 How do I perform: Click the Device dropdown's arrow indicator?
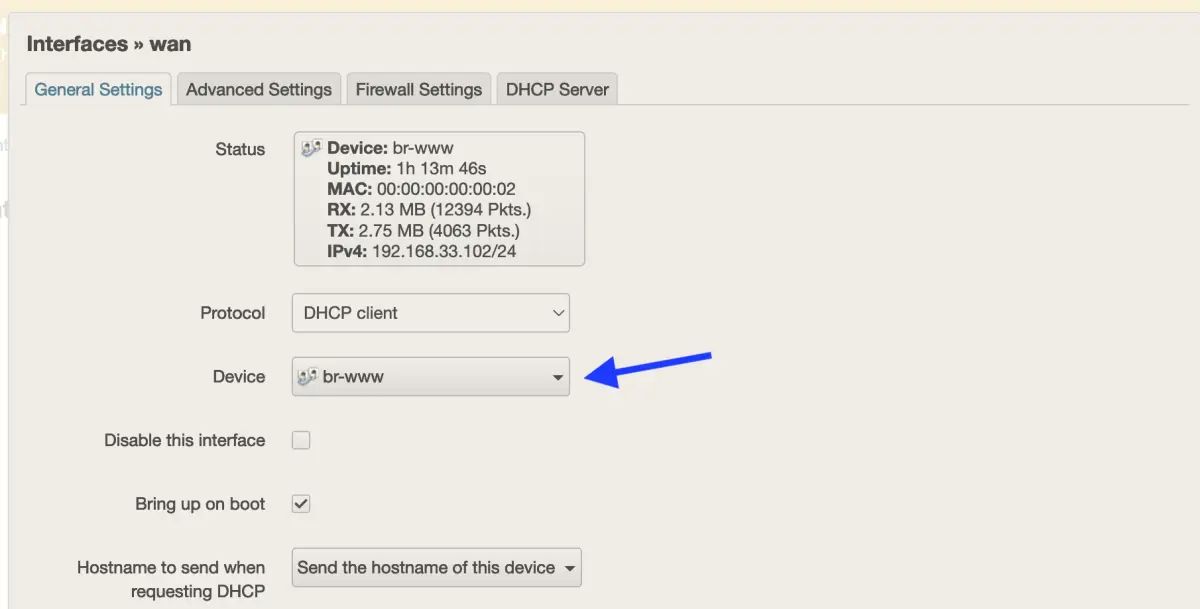click(558, 377)
